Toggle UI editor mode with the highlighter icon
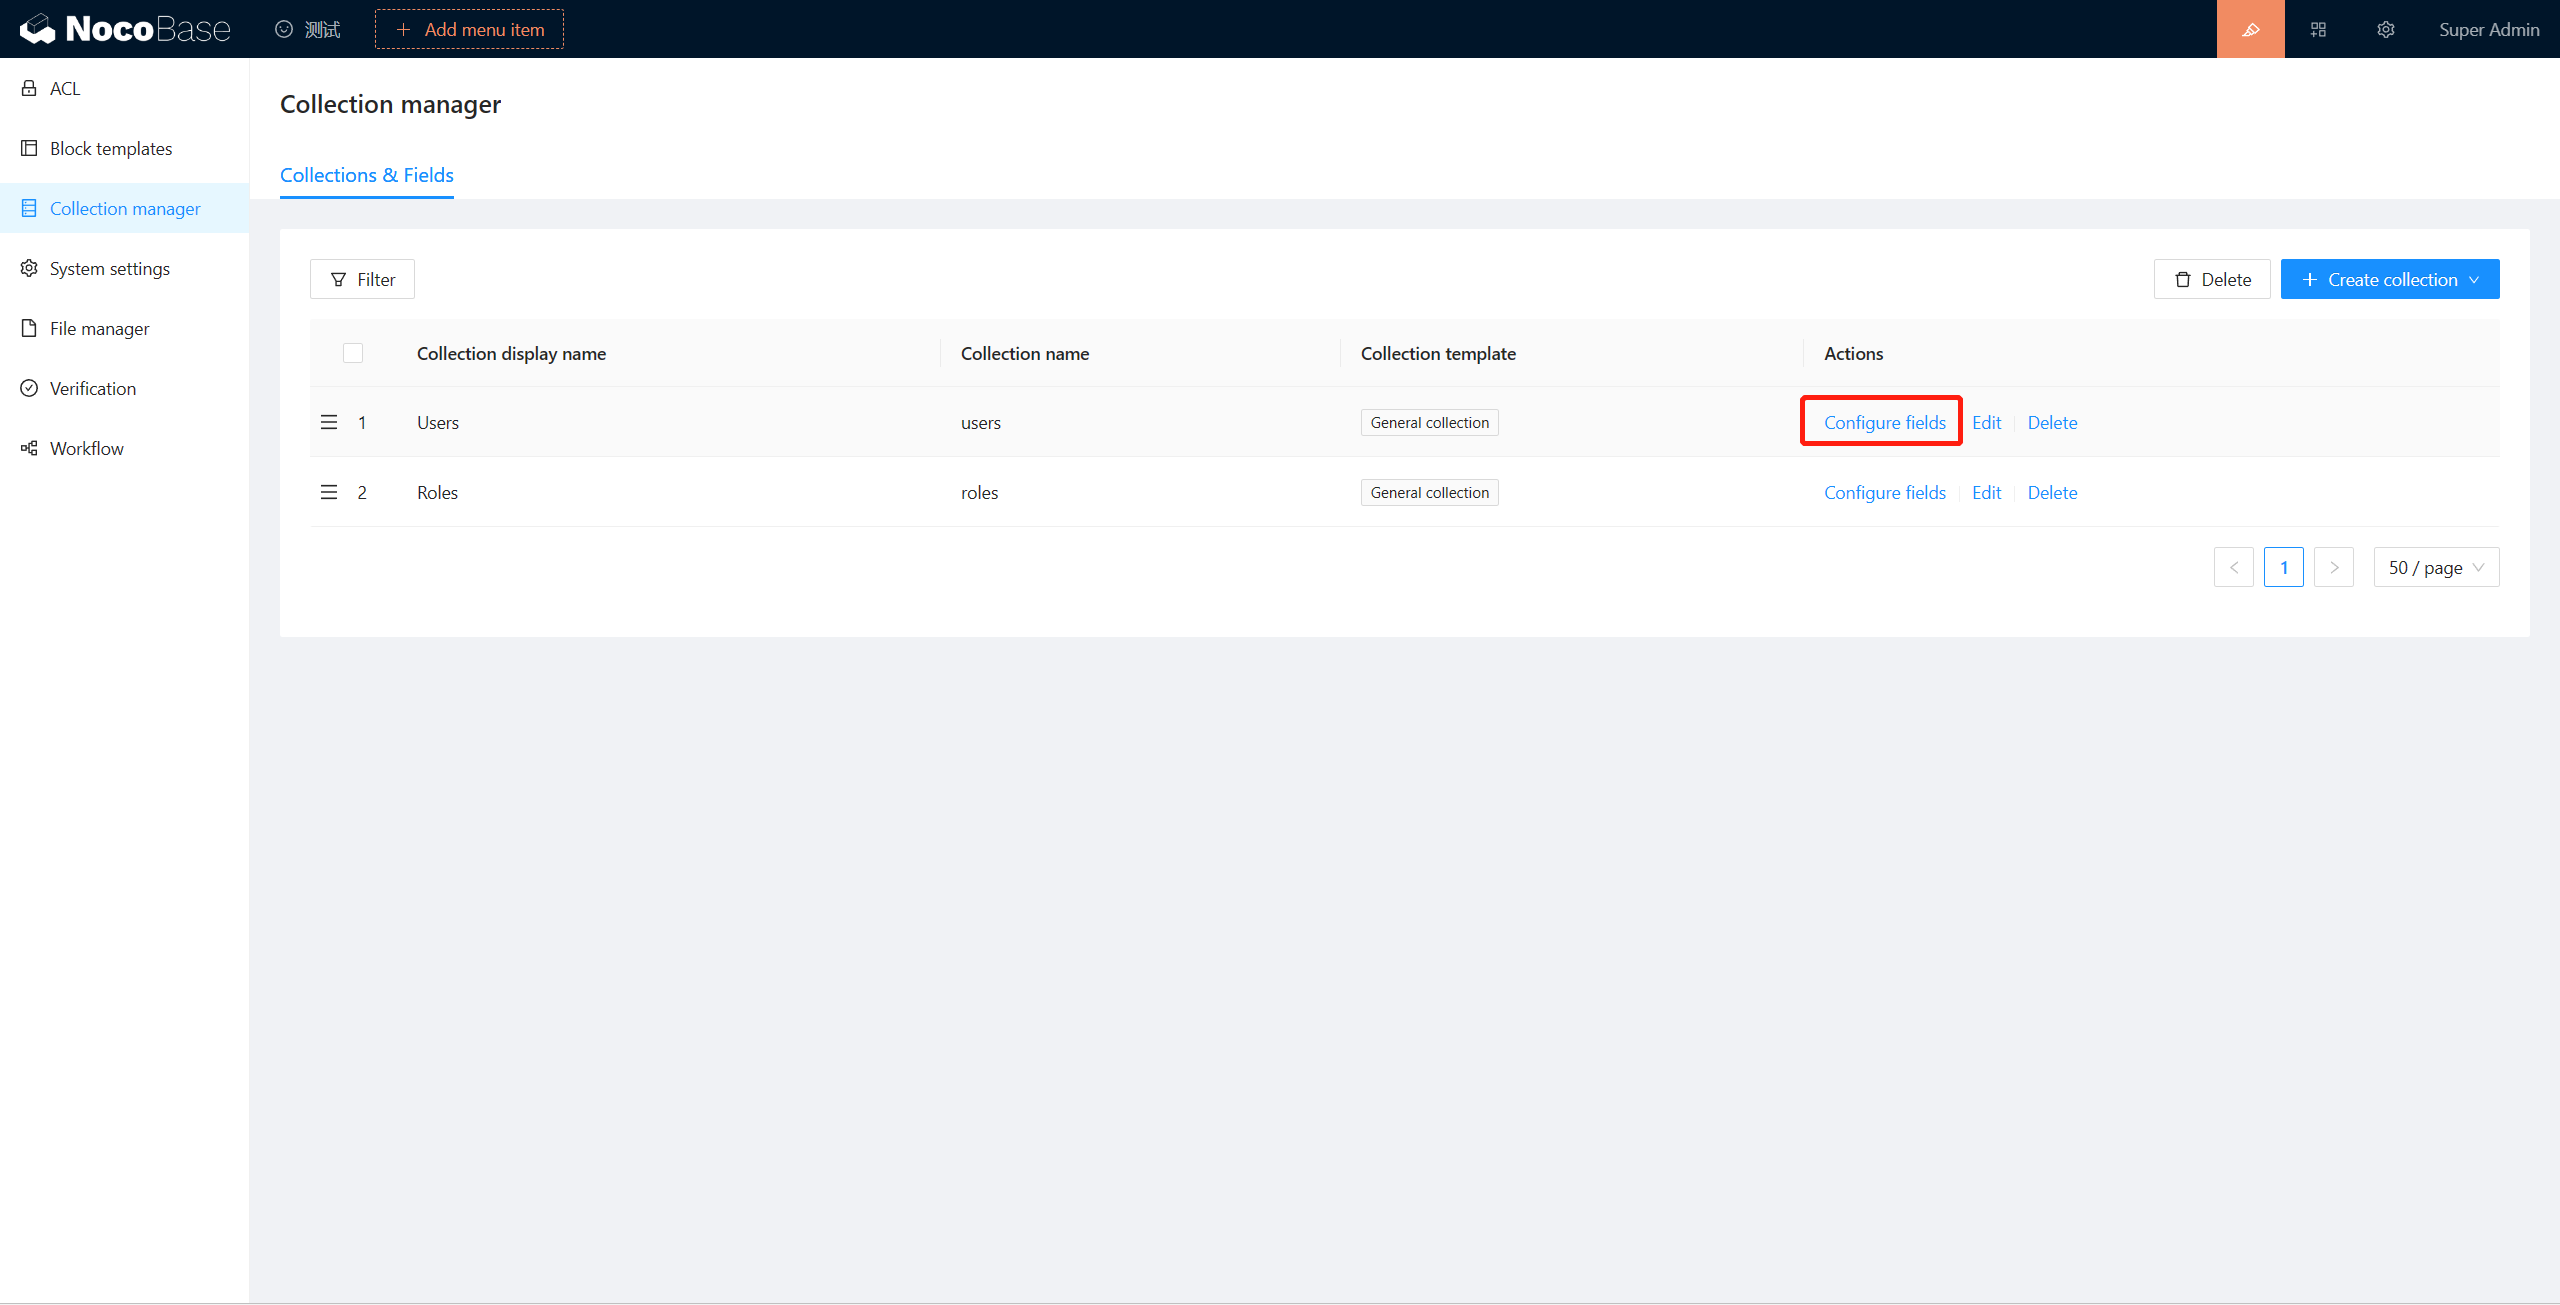 click(x=2250, y=29)
